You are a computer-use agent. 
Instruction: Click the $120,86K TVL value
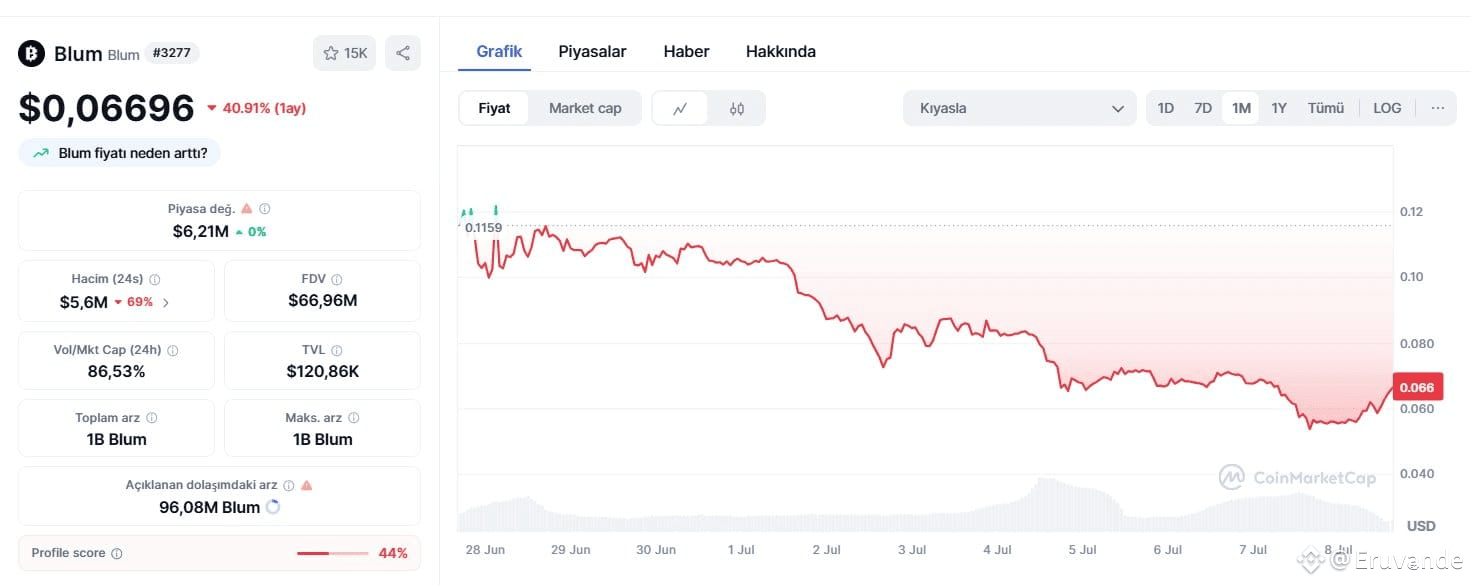(322, 371)
